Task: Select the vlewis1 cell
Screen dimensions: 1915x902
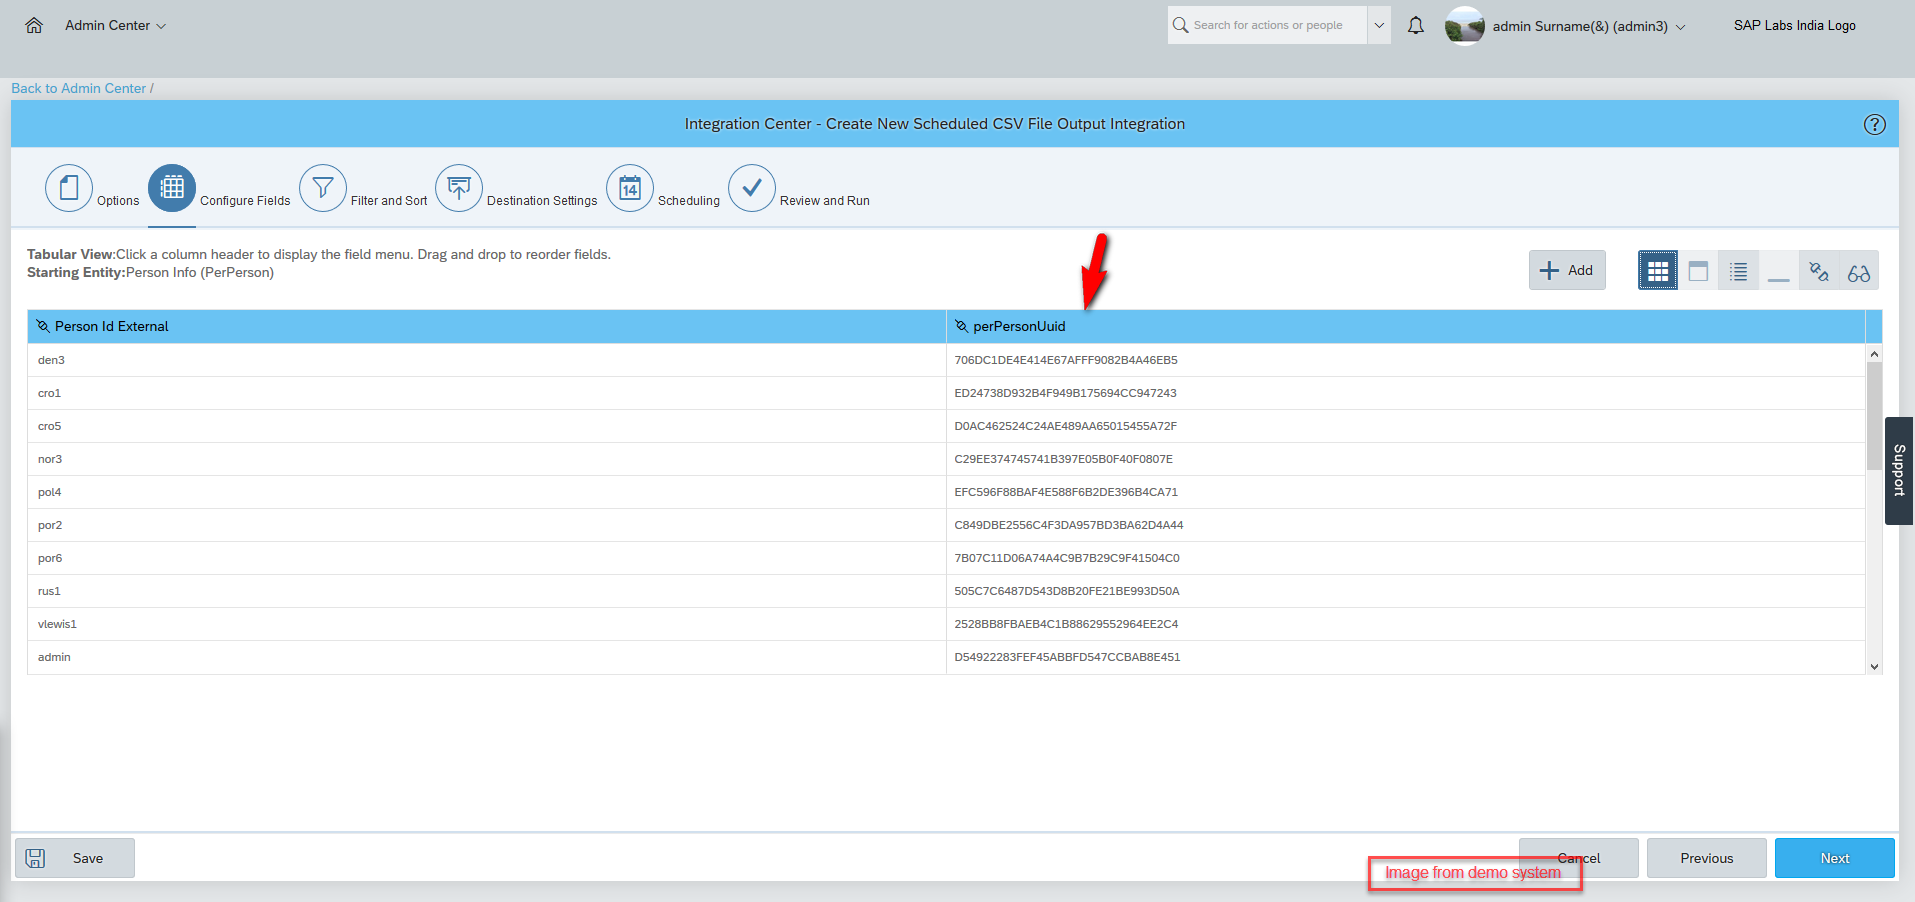Action: pyautogui.click(x=487, y=624)
